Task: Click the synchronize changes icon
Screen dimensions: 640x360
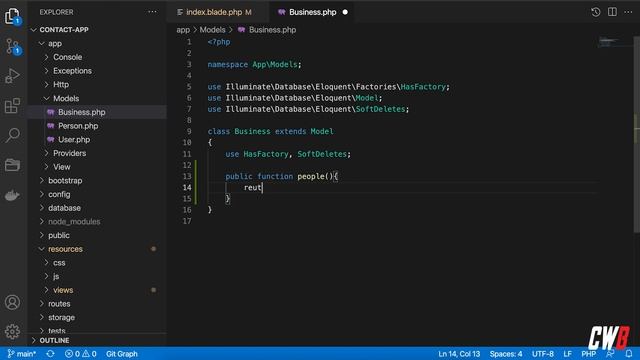Action: 50,354
